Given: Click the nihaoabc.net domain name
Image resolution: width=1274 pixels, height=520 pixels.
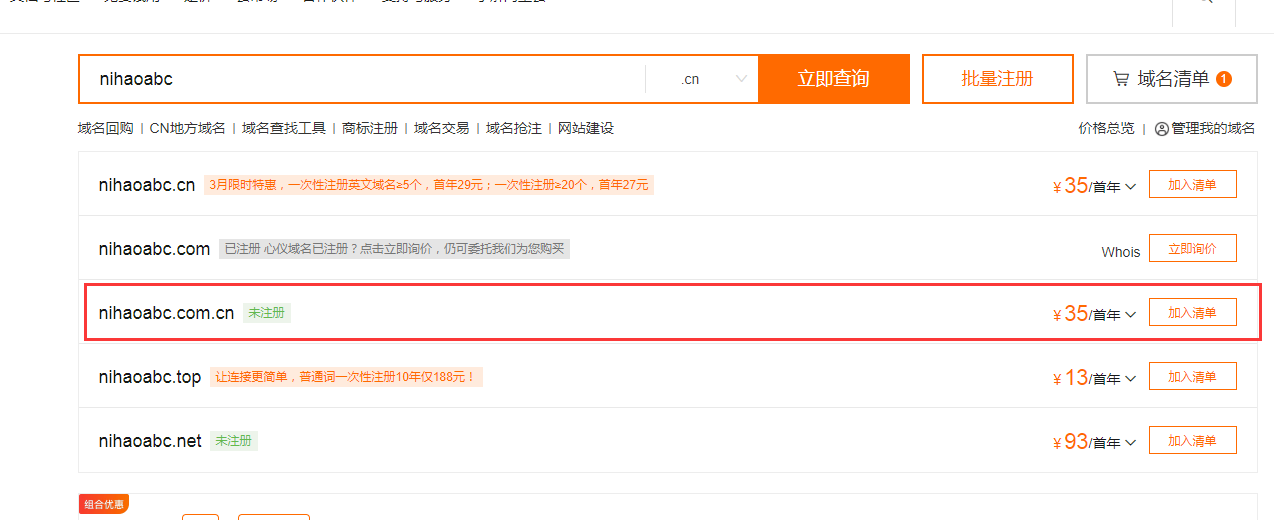Looking at the screenshot, I should point(150,441).
